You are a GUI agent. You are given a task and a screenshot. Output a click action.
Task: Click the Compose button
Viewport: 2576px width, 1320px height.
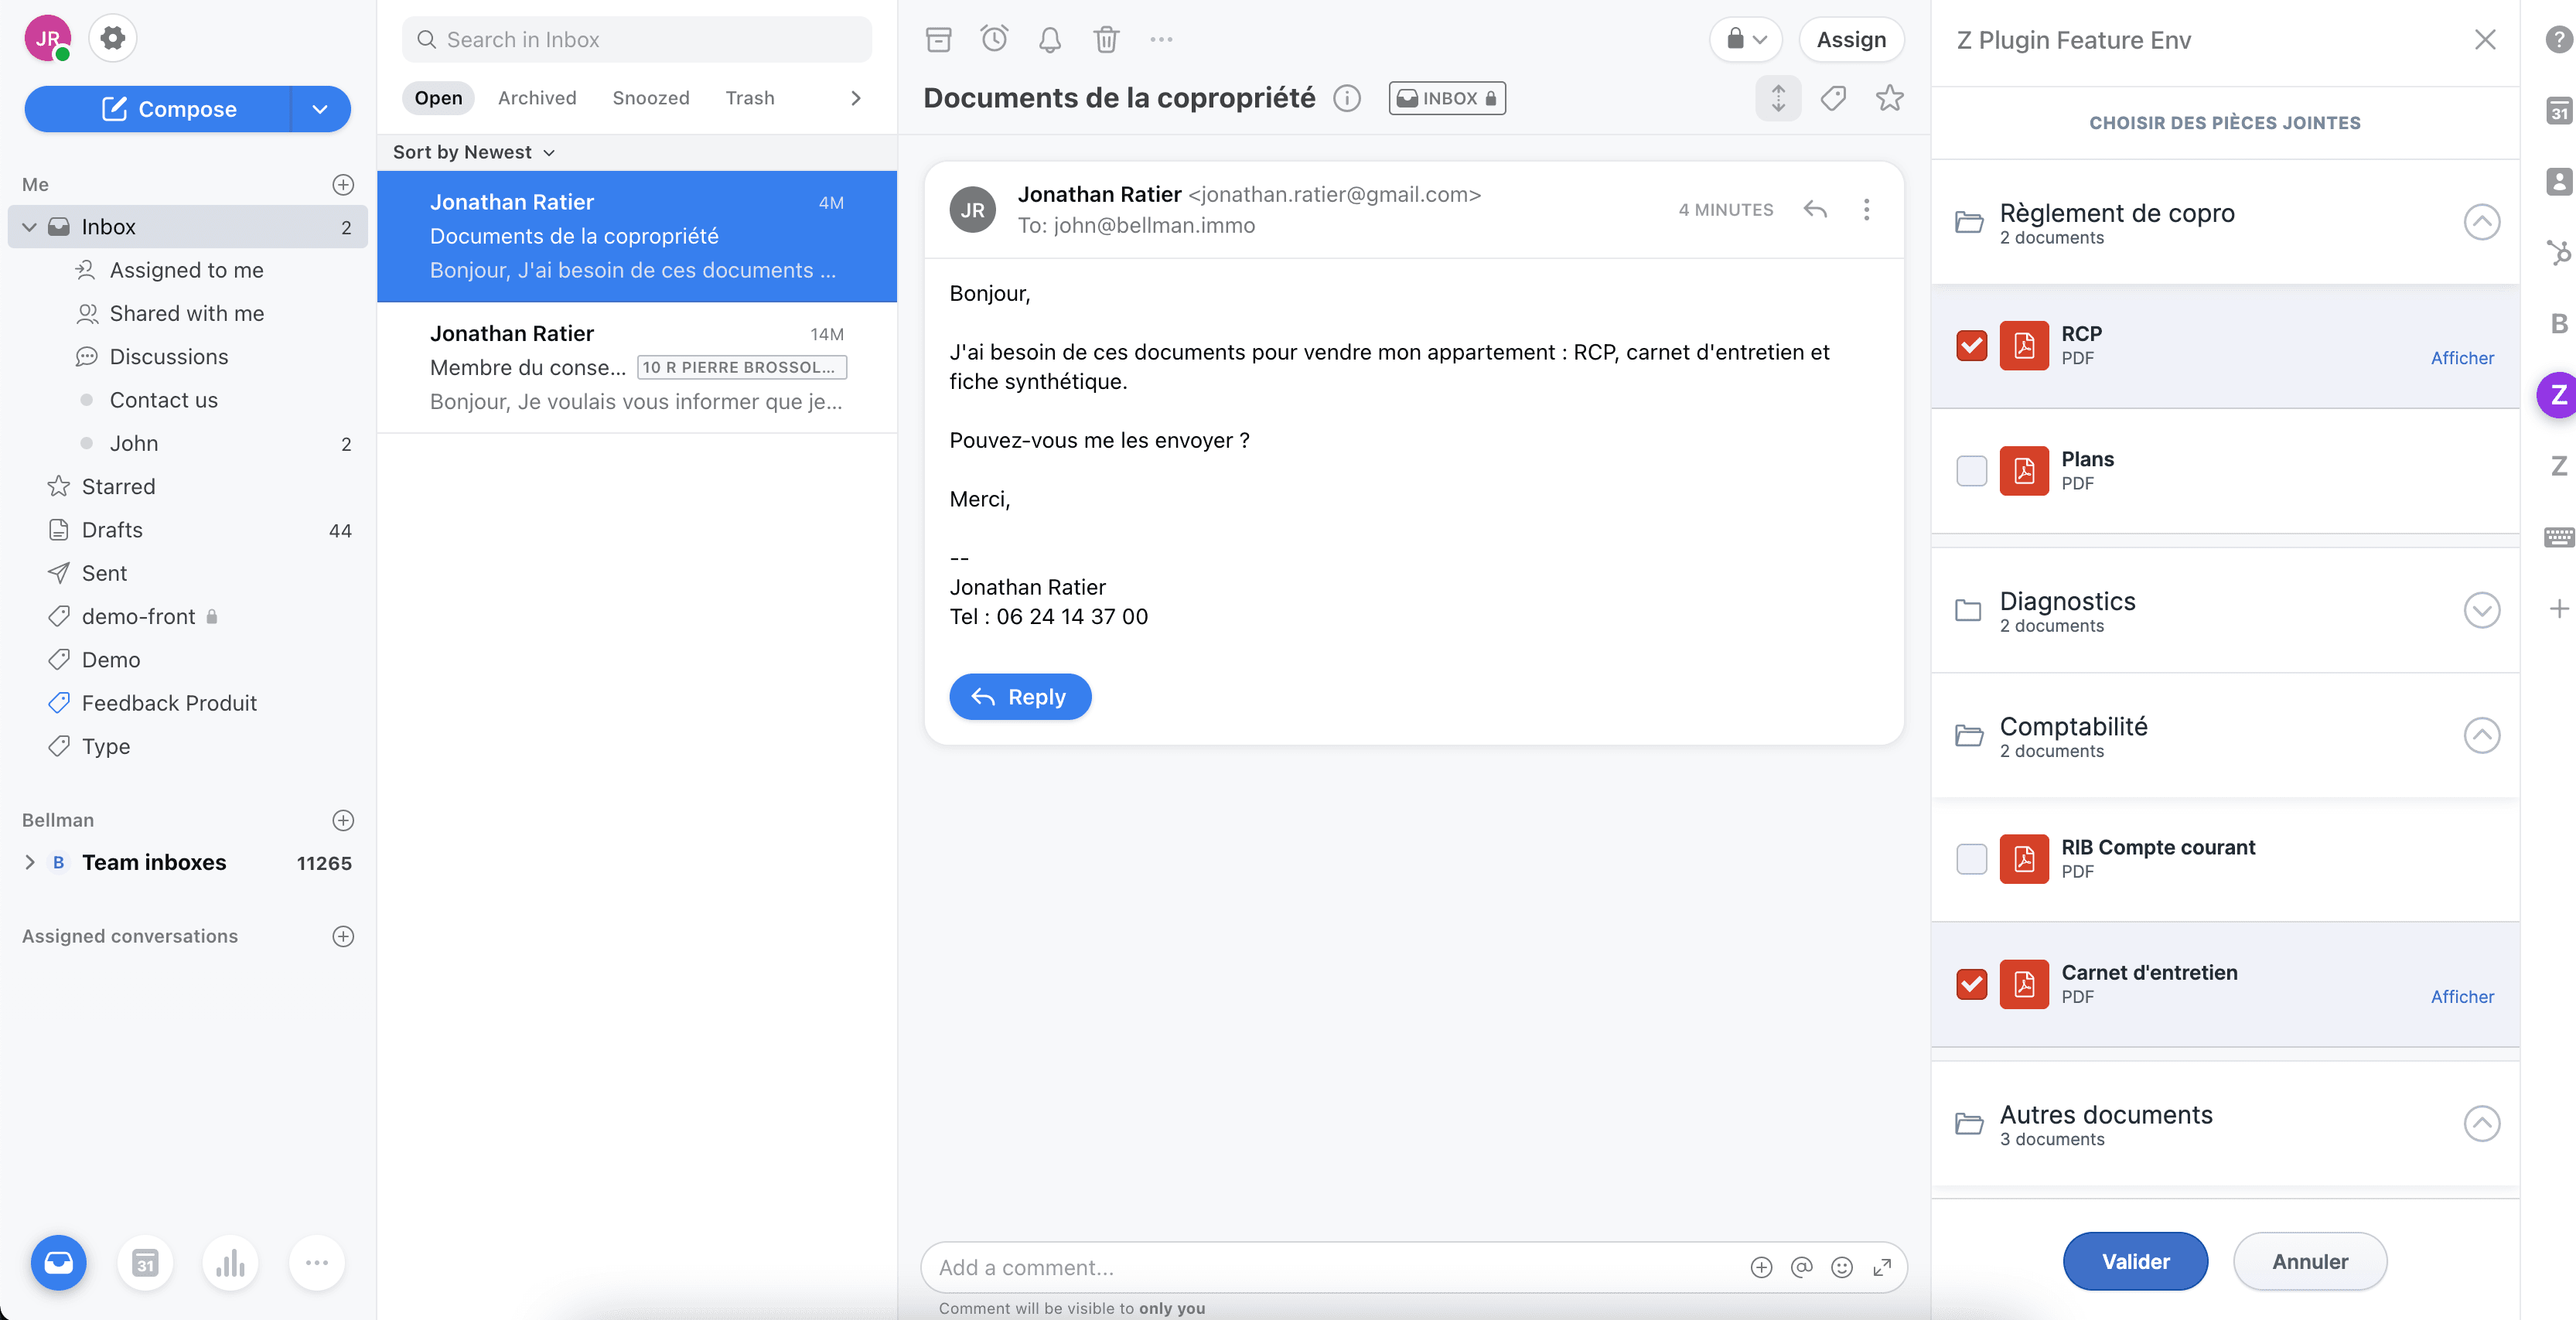click(158, 109)
